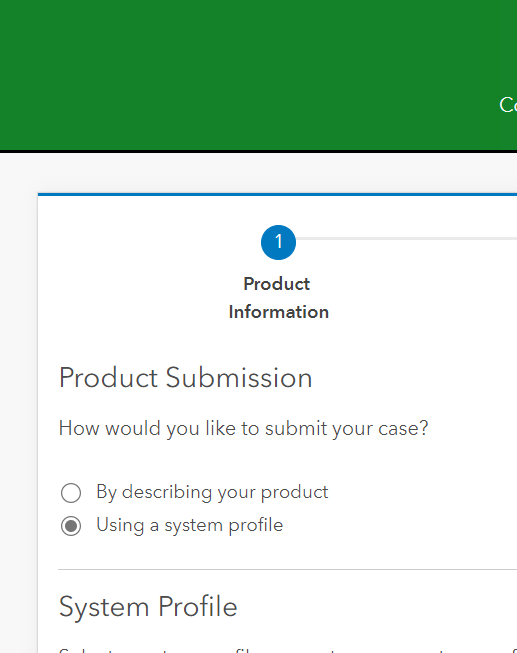Click the Product Submission heading
This screenshot has height=653, width=517.
pyautogui.click(x=185, y=378)
